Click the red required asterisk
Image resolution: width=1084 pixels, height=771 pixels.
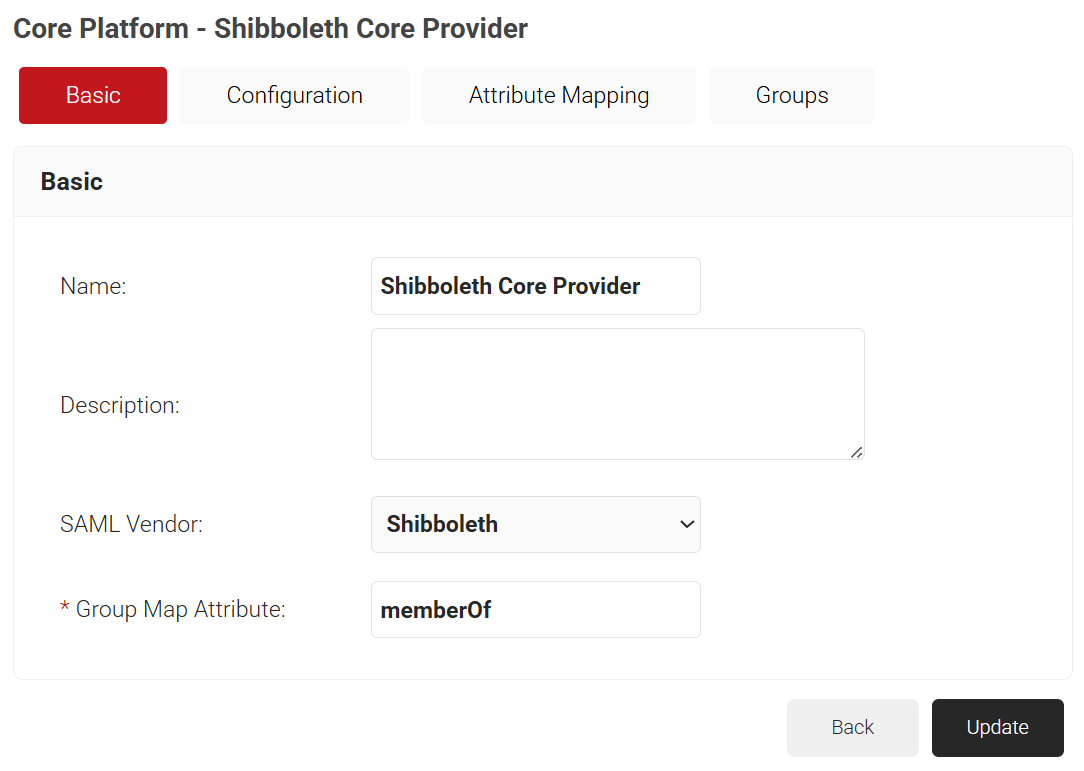point(65,610)
